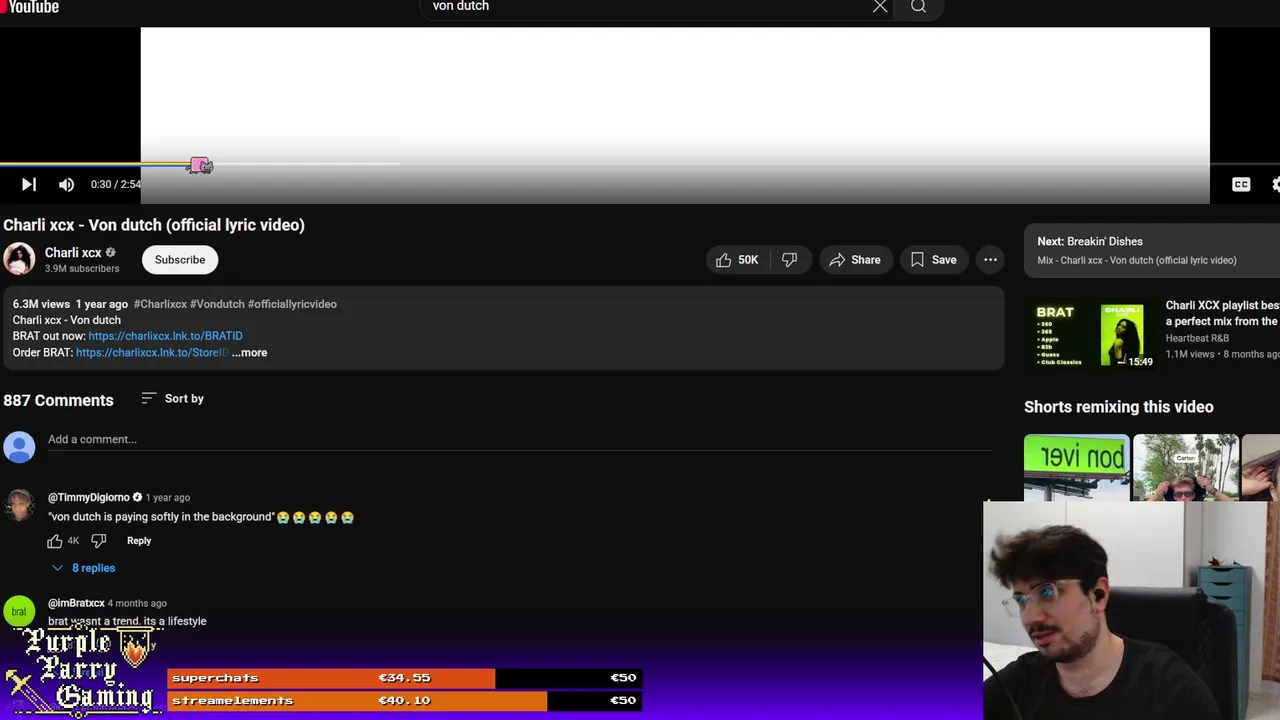The height and width of the screenshot is (720, 1280).
Task: Click the '887 Comments' heading
Action: coord(58,400)
